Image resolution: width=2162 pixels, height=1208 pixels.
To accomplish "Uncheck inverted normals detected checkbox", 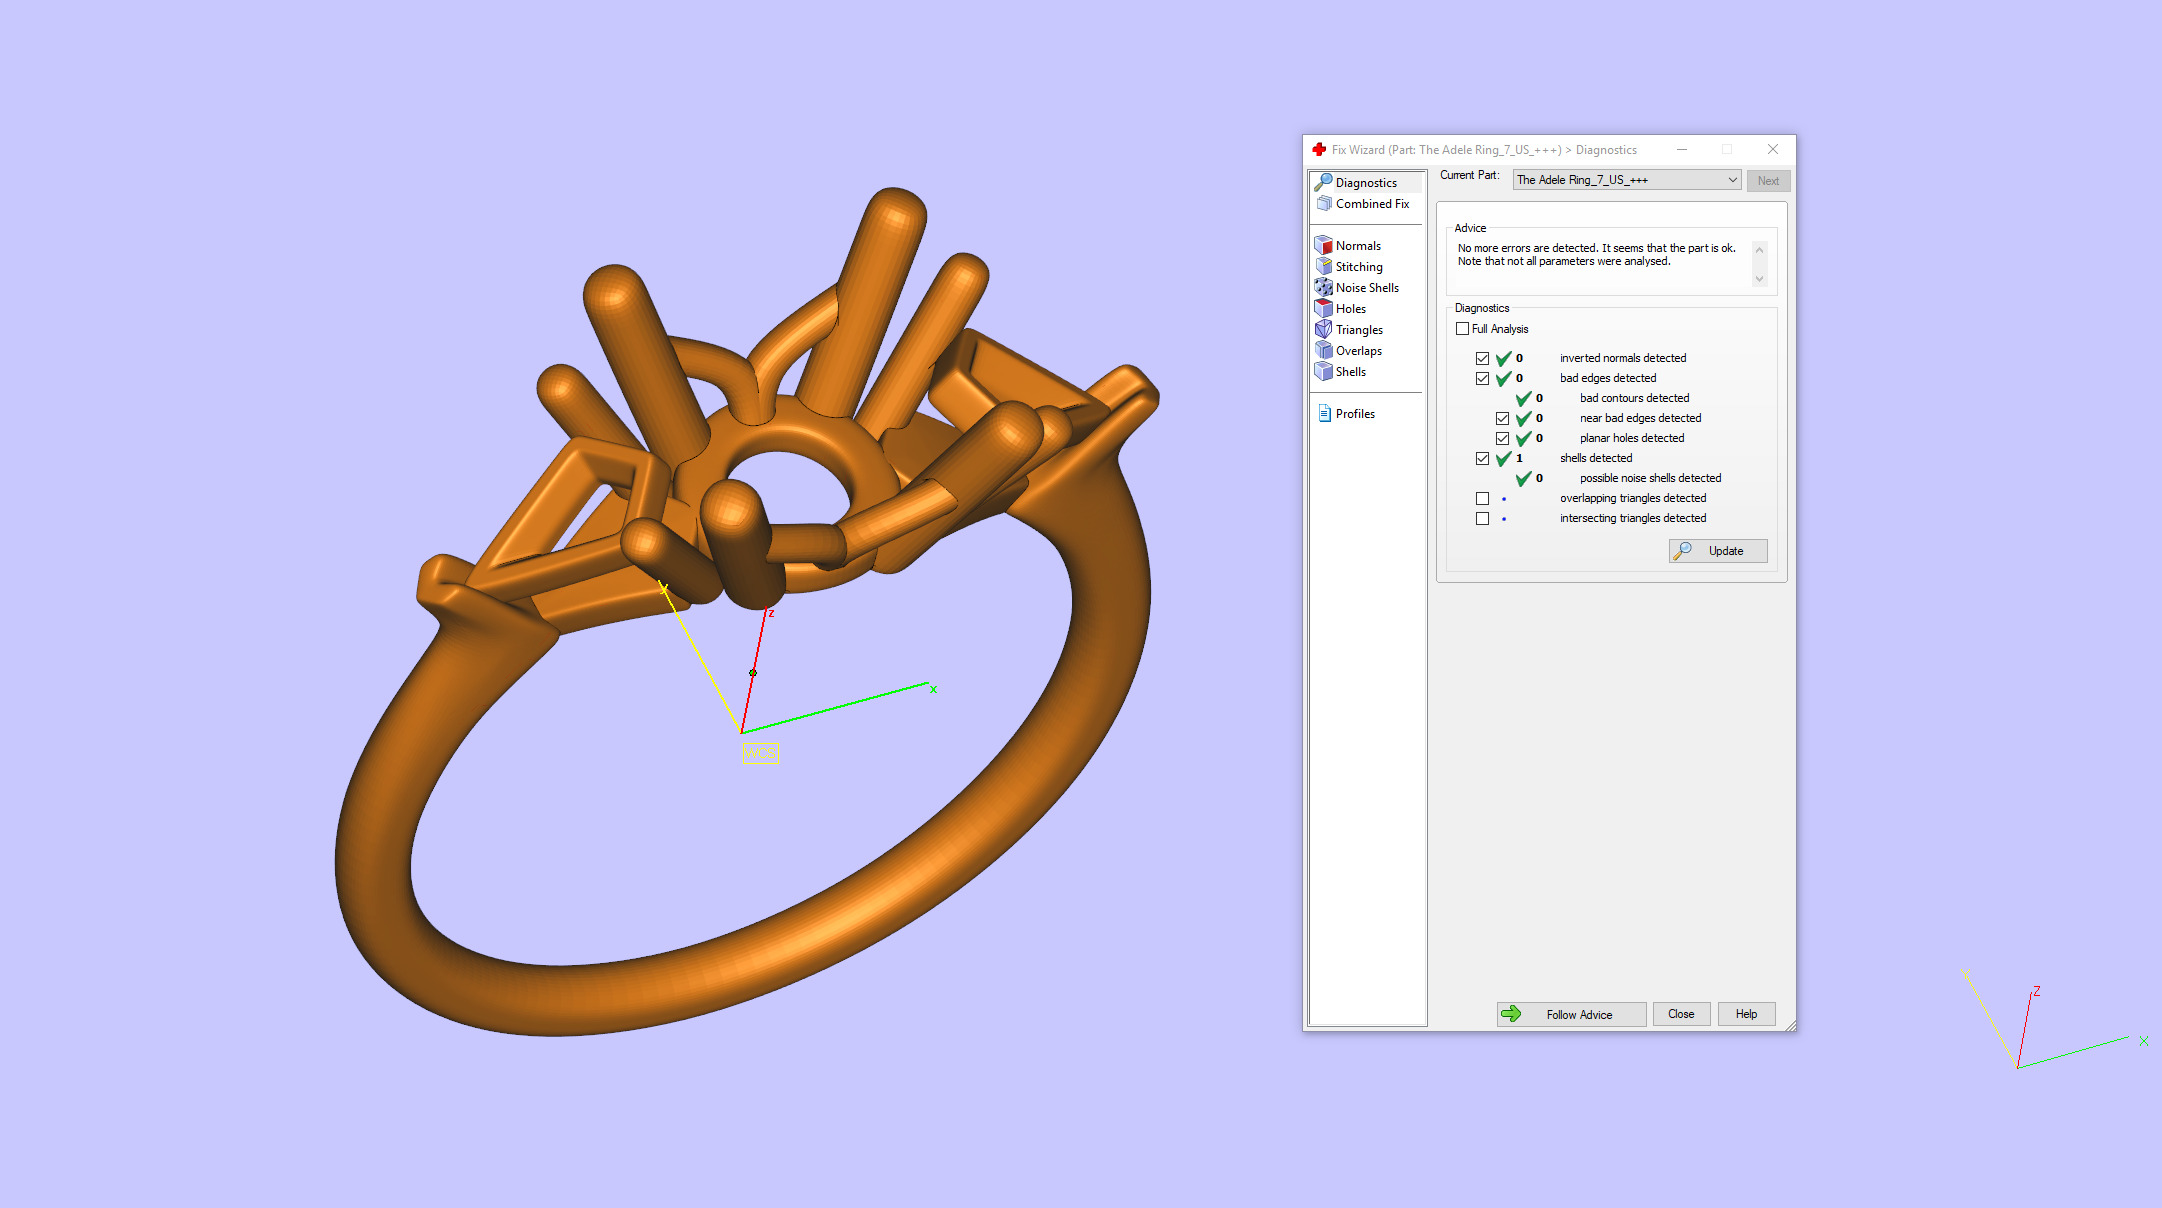I will (1482, 358).
